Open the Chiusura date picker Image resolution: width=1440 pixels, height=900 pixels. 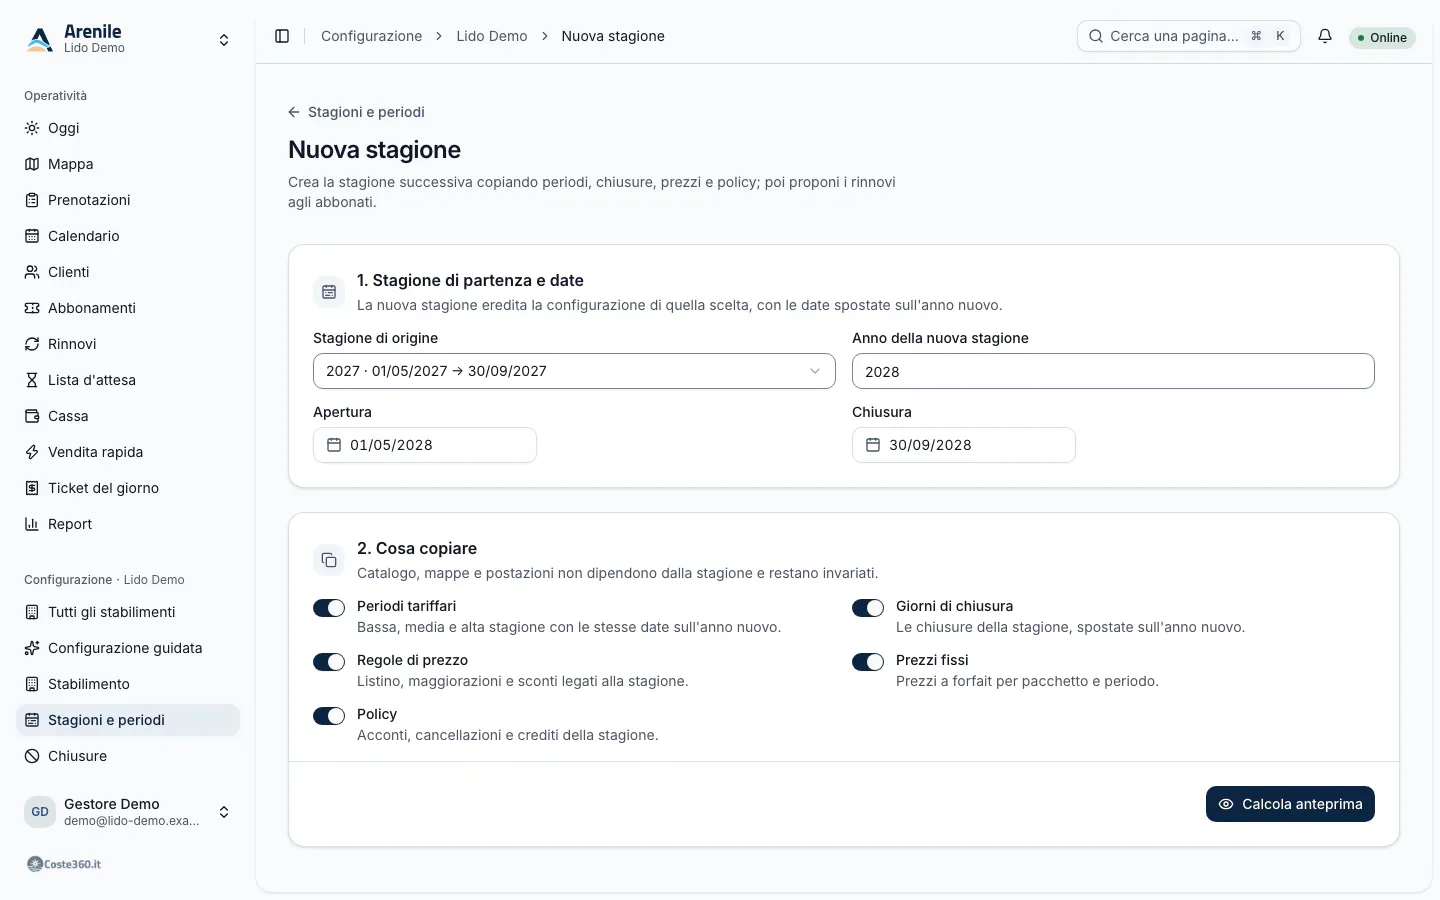click(x=964, y=445)
